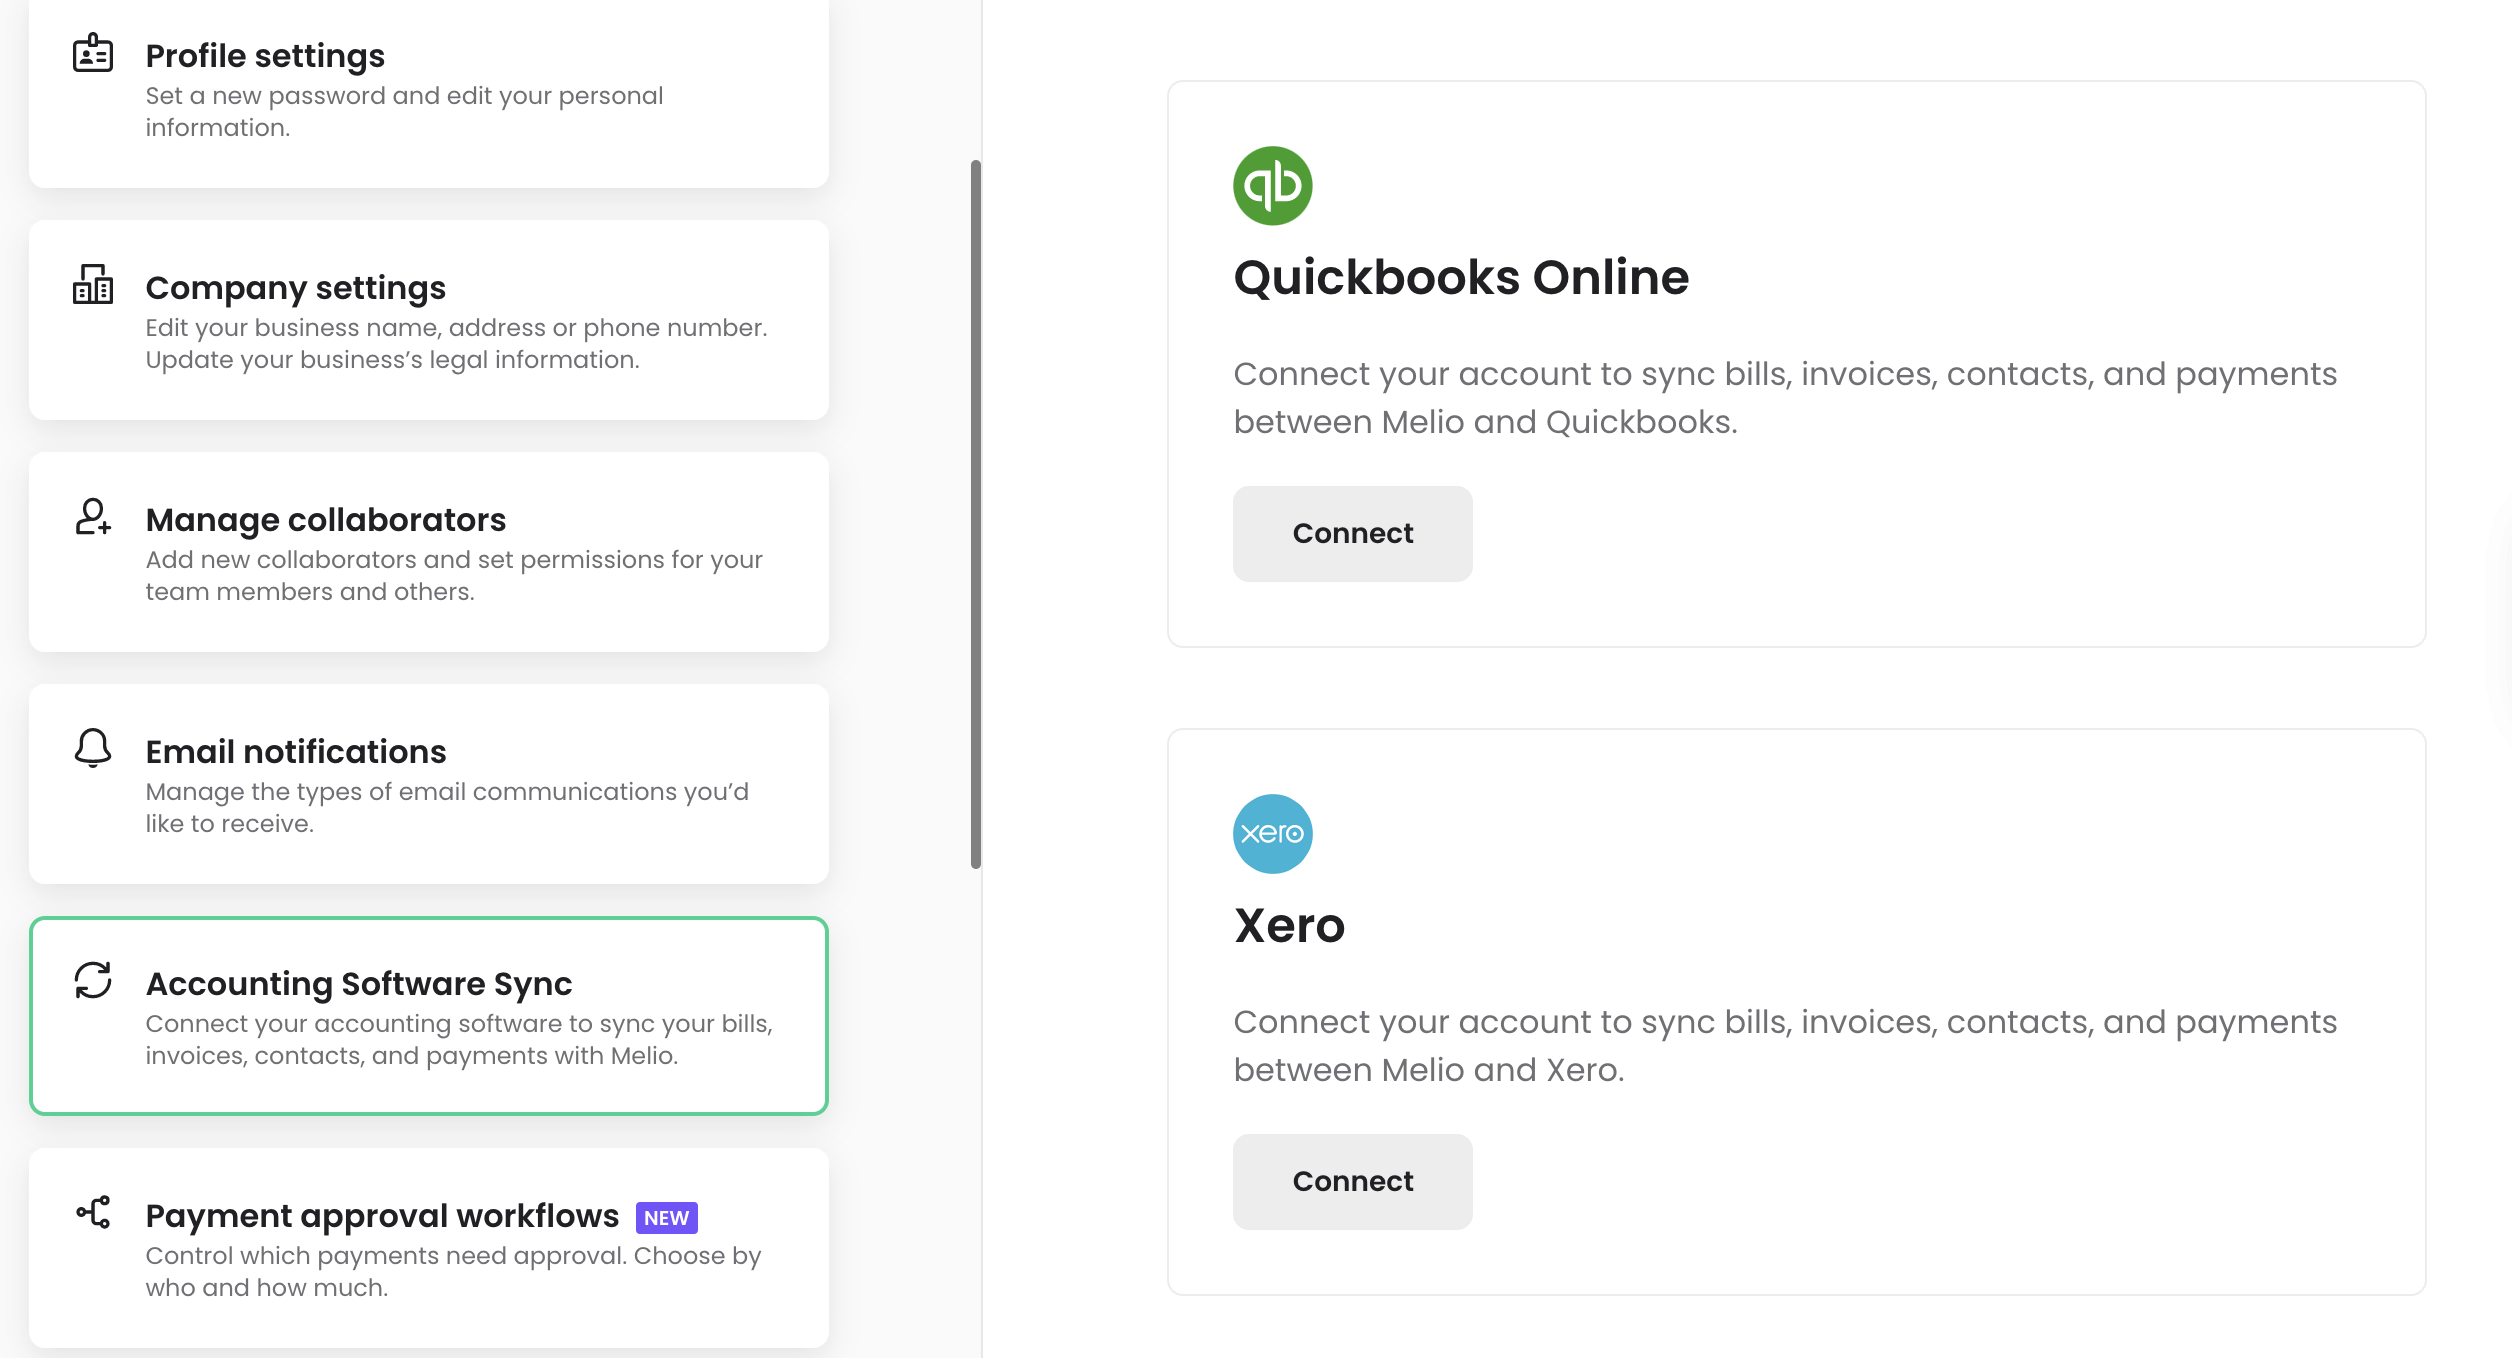Click the green QuickBooks logo
This screenshot has height=1358, width=2512.
click(x=1272, y=186)
